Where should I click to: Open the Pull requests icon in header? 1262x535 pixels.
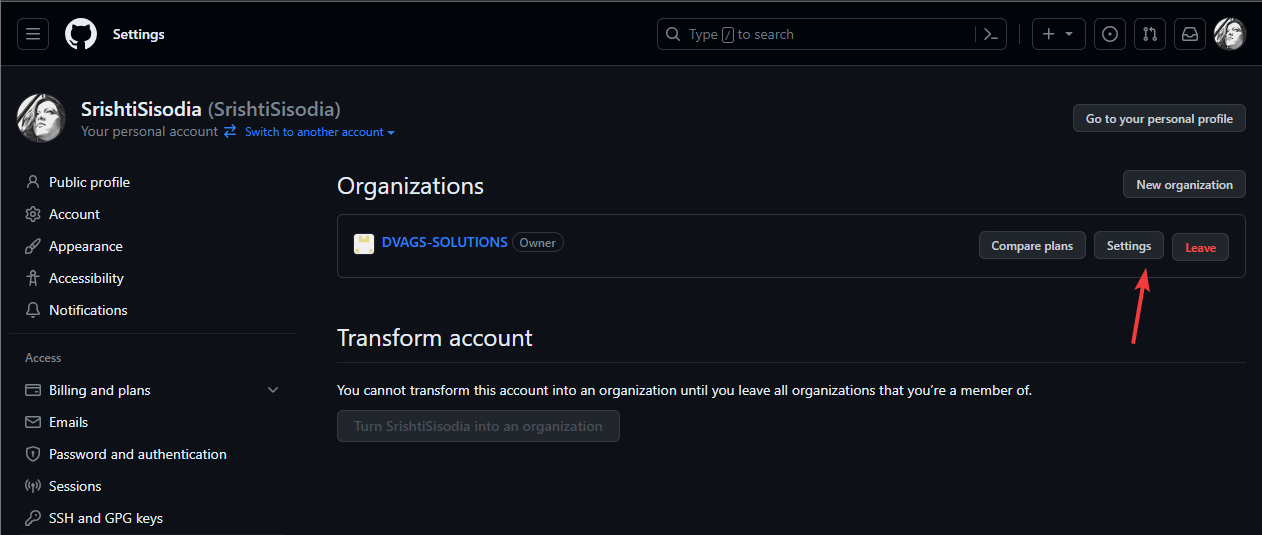[1149, 34]
